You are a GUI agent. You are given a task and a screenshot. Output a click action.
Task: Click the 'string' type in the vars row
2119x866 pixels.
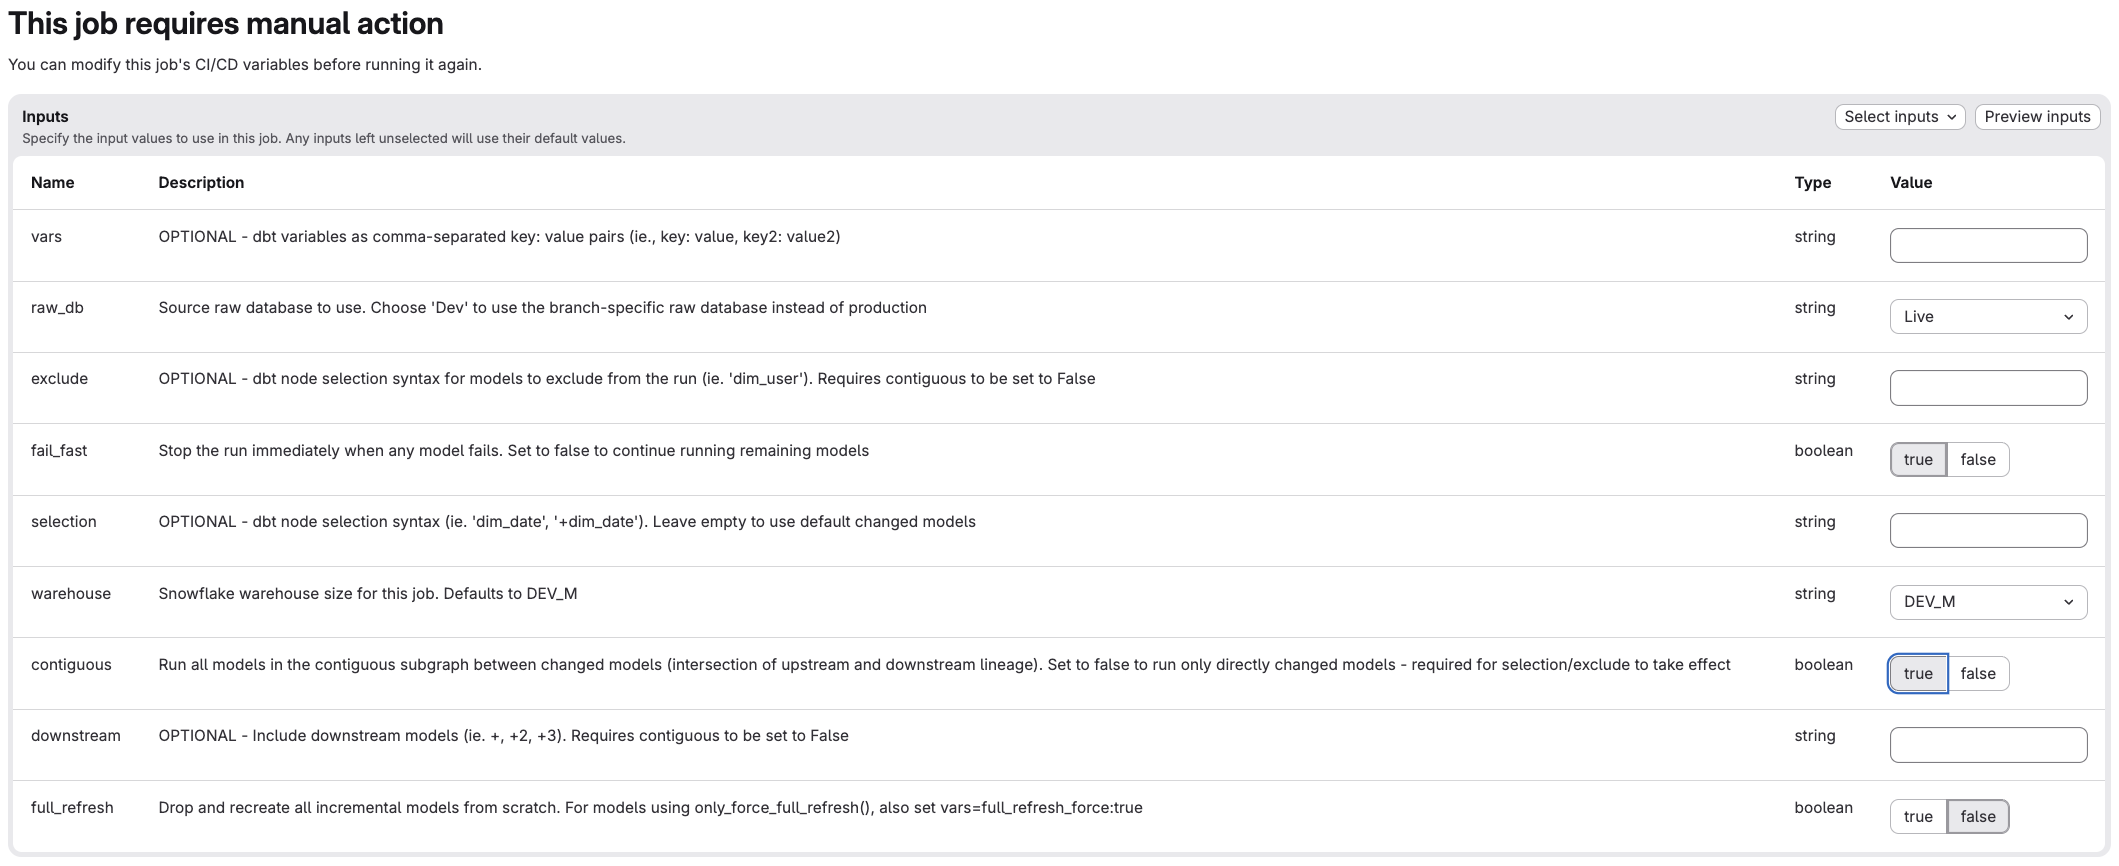click(1815, 237)
